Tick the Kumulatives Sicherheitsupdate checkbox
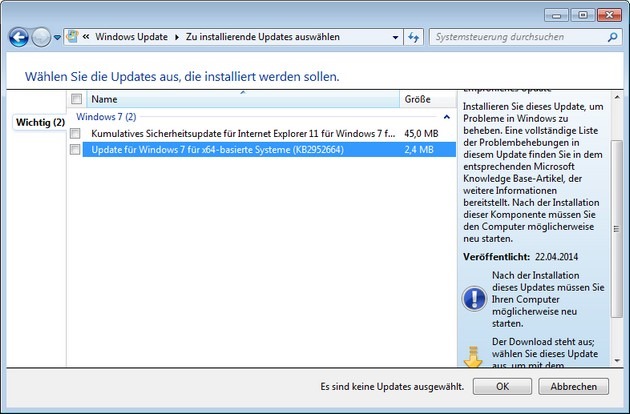 [x=76, y=133]
